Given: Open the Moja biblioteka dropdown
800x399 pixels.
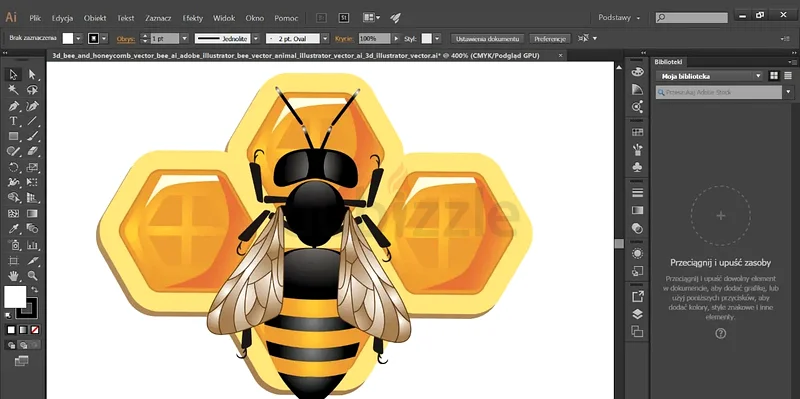Looking at the screenshot, I should click(710, 76).
